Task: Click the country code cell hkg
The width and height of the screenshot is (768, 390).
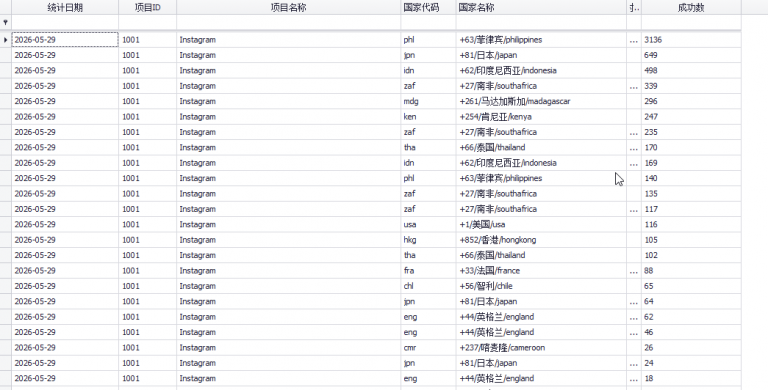Action: coord(428,240)
